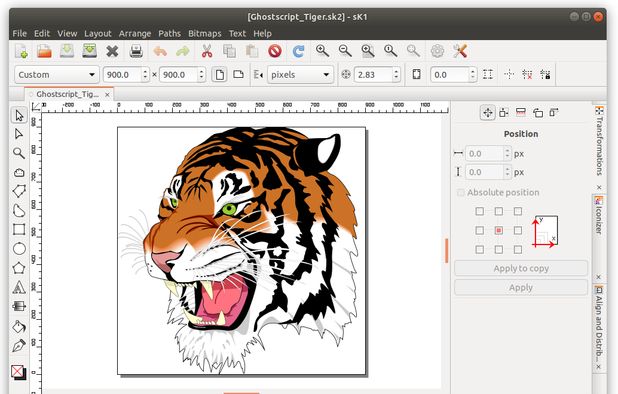This screenshot has width=618, height=394.
Task: Select the top-left orientation point
Action: click(x=480, y=212)
